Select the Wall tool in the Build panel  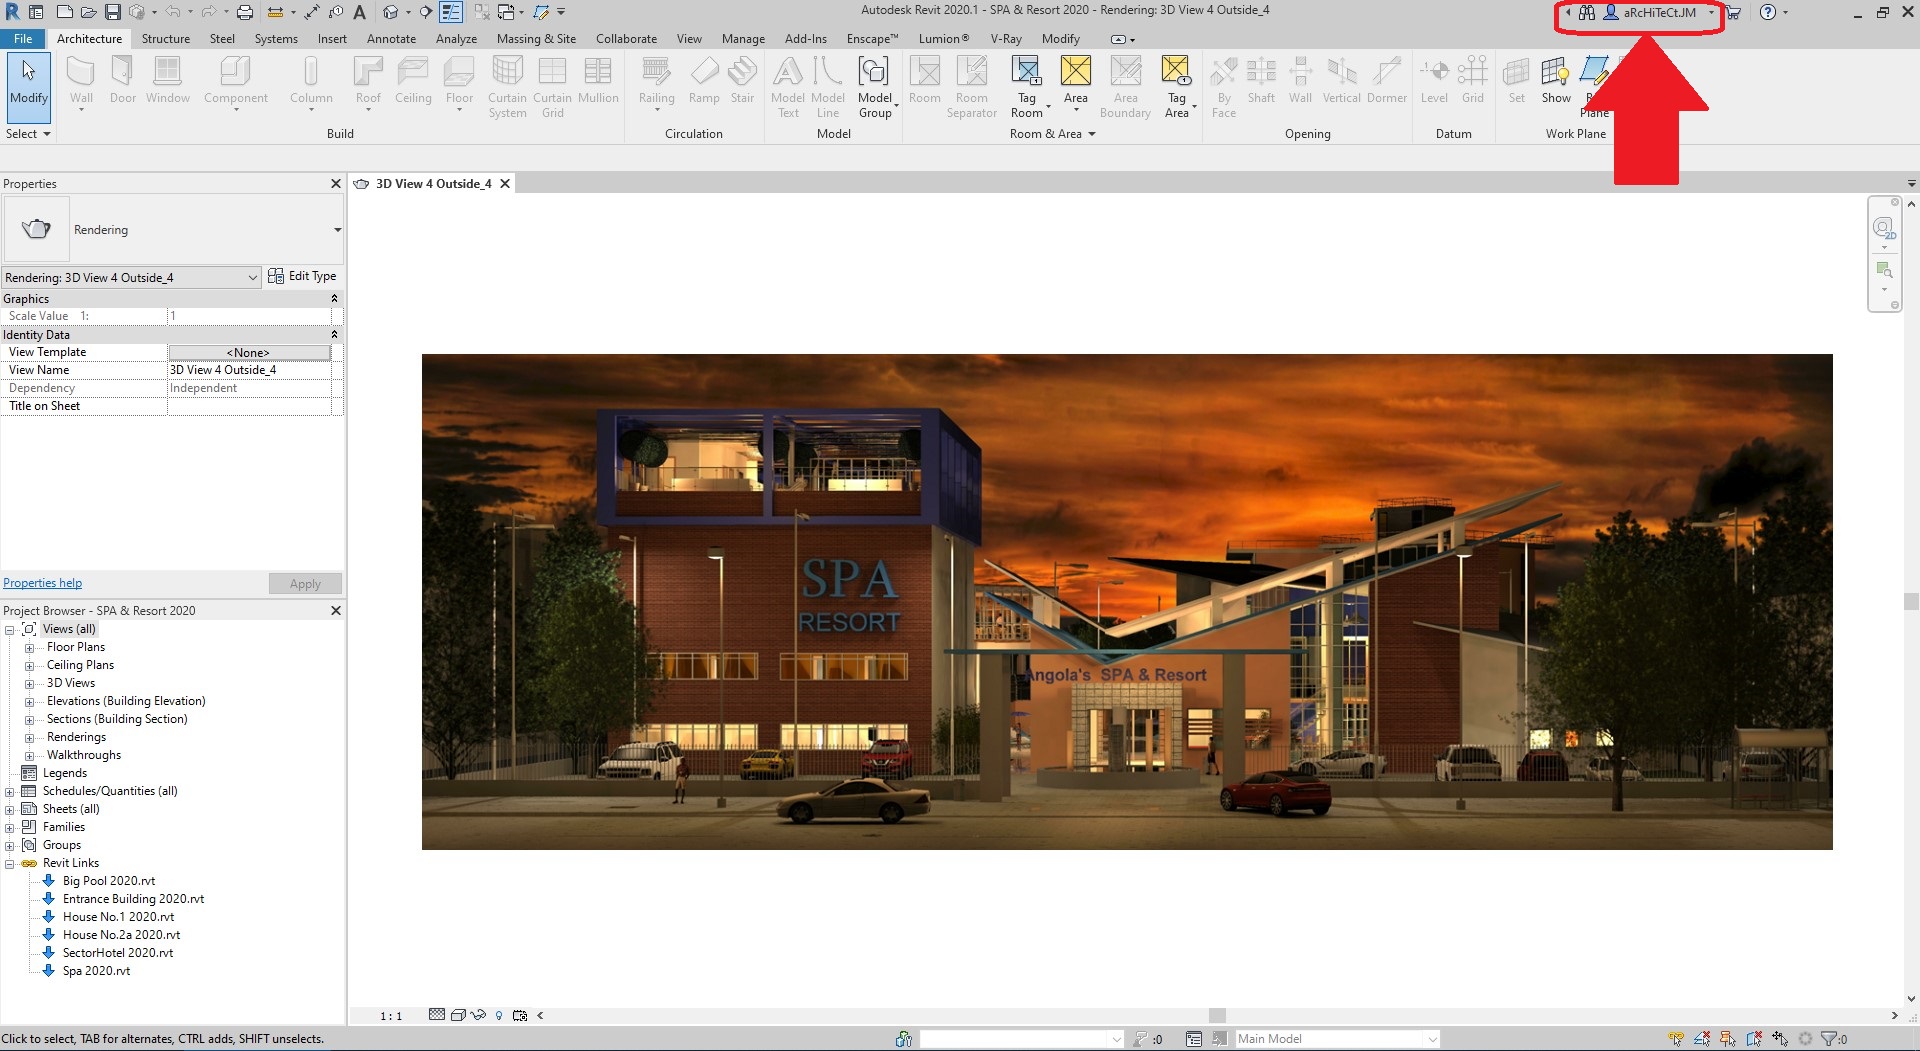tap(81, 80)
